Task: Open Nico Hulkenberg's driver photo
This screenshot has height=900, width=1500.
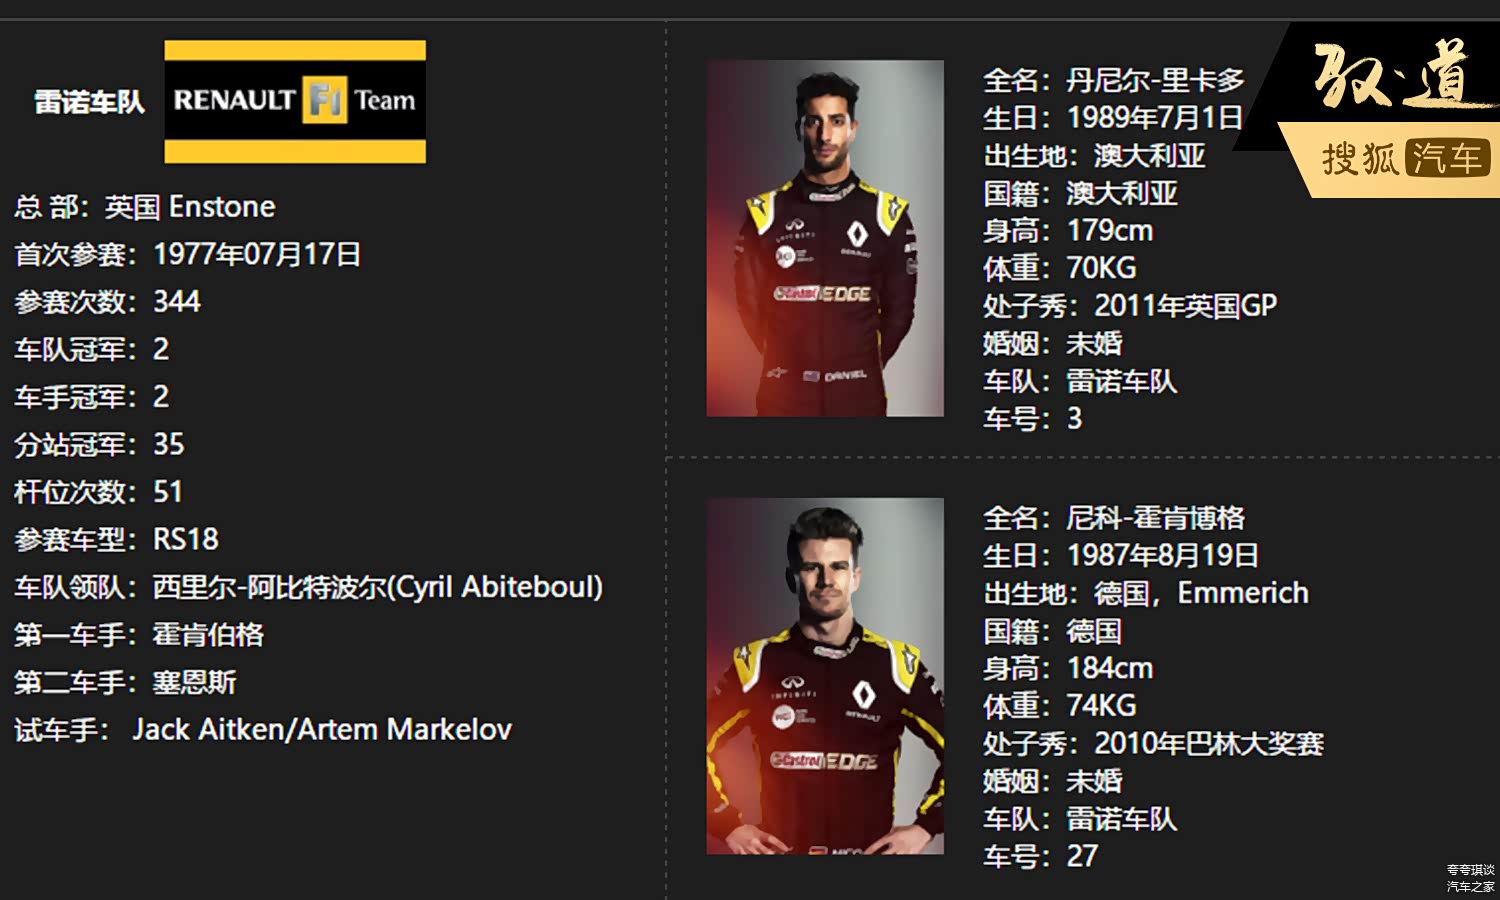Action: pyautogui.click(x=825, y=676)
